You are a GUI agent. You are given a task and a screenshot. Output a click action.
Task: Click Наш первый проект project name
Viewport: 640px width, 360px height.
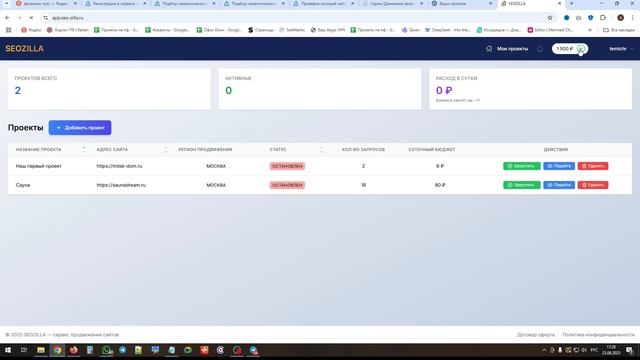click(38, 166)
